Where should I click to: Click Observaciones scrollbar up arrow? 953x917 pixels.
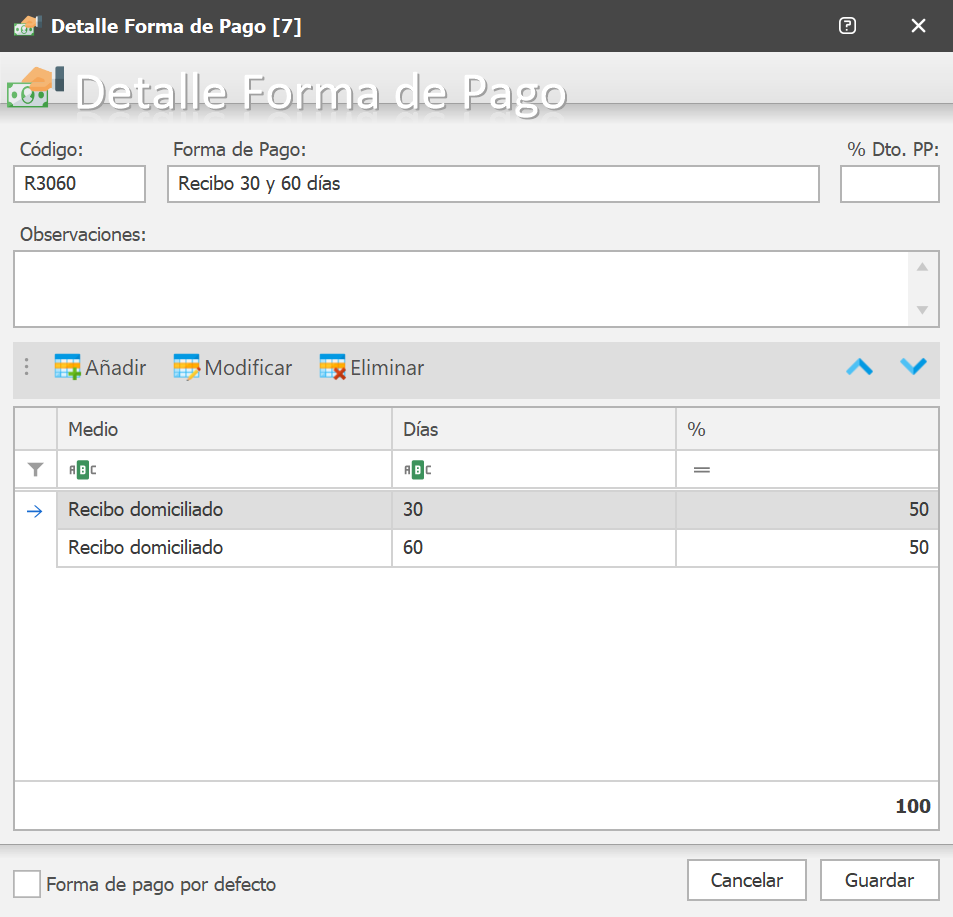tap(922, 267)
